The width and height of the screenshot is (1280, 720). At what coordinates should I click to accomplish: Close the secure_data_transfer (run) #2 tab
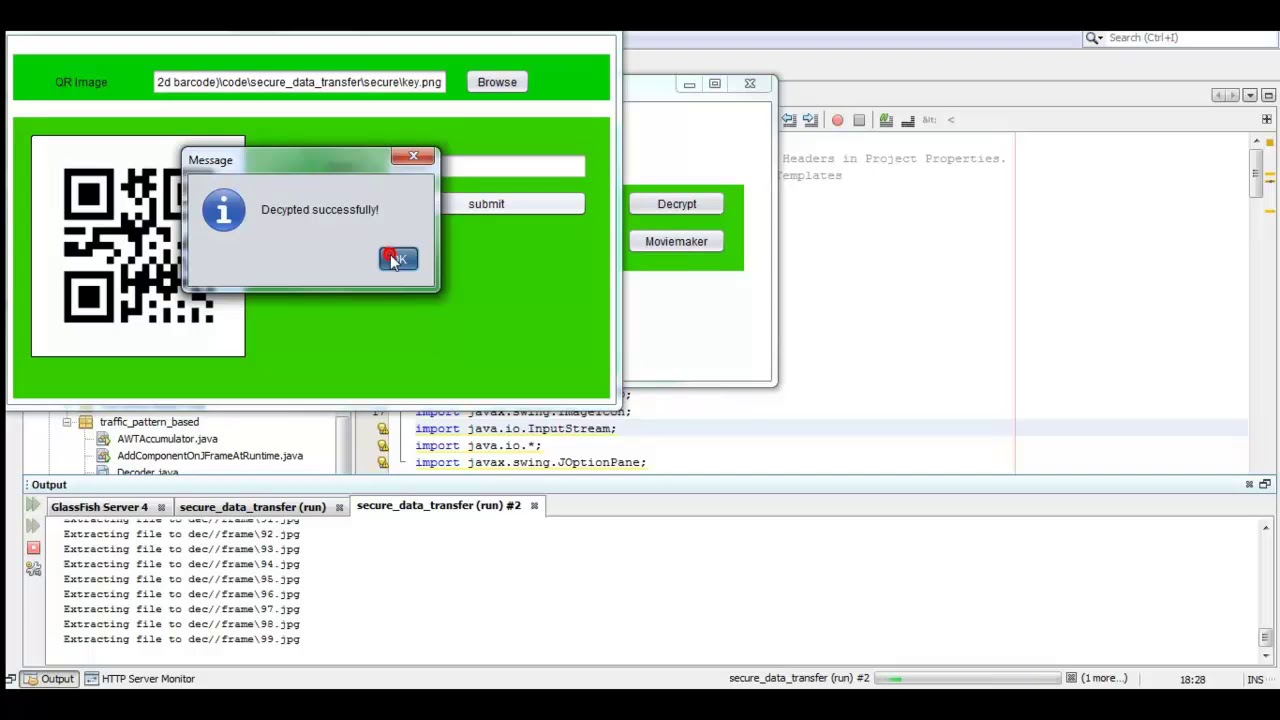[x=534, y=506]
